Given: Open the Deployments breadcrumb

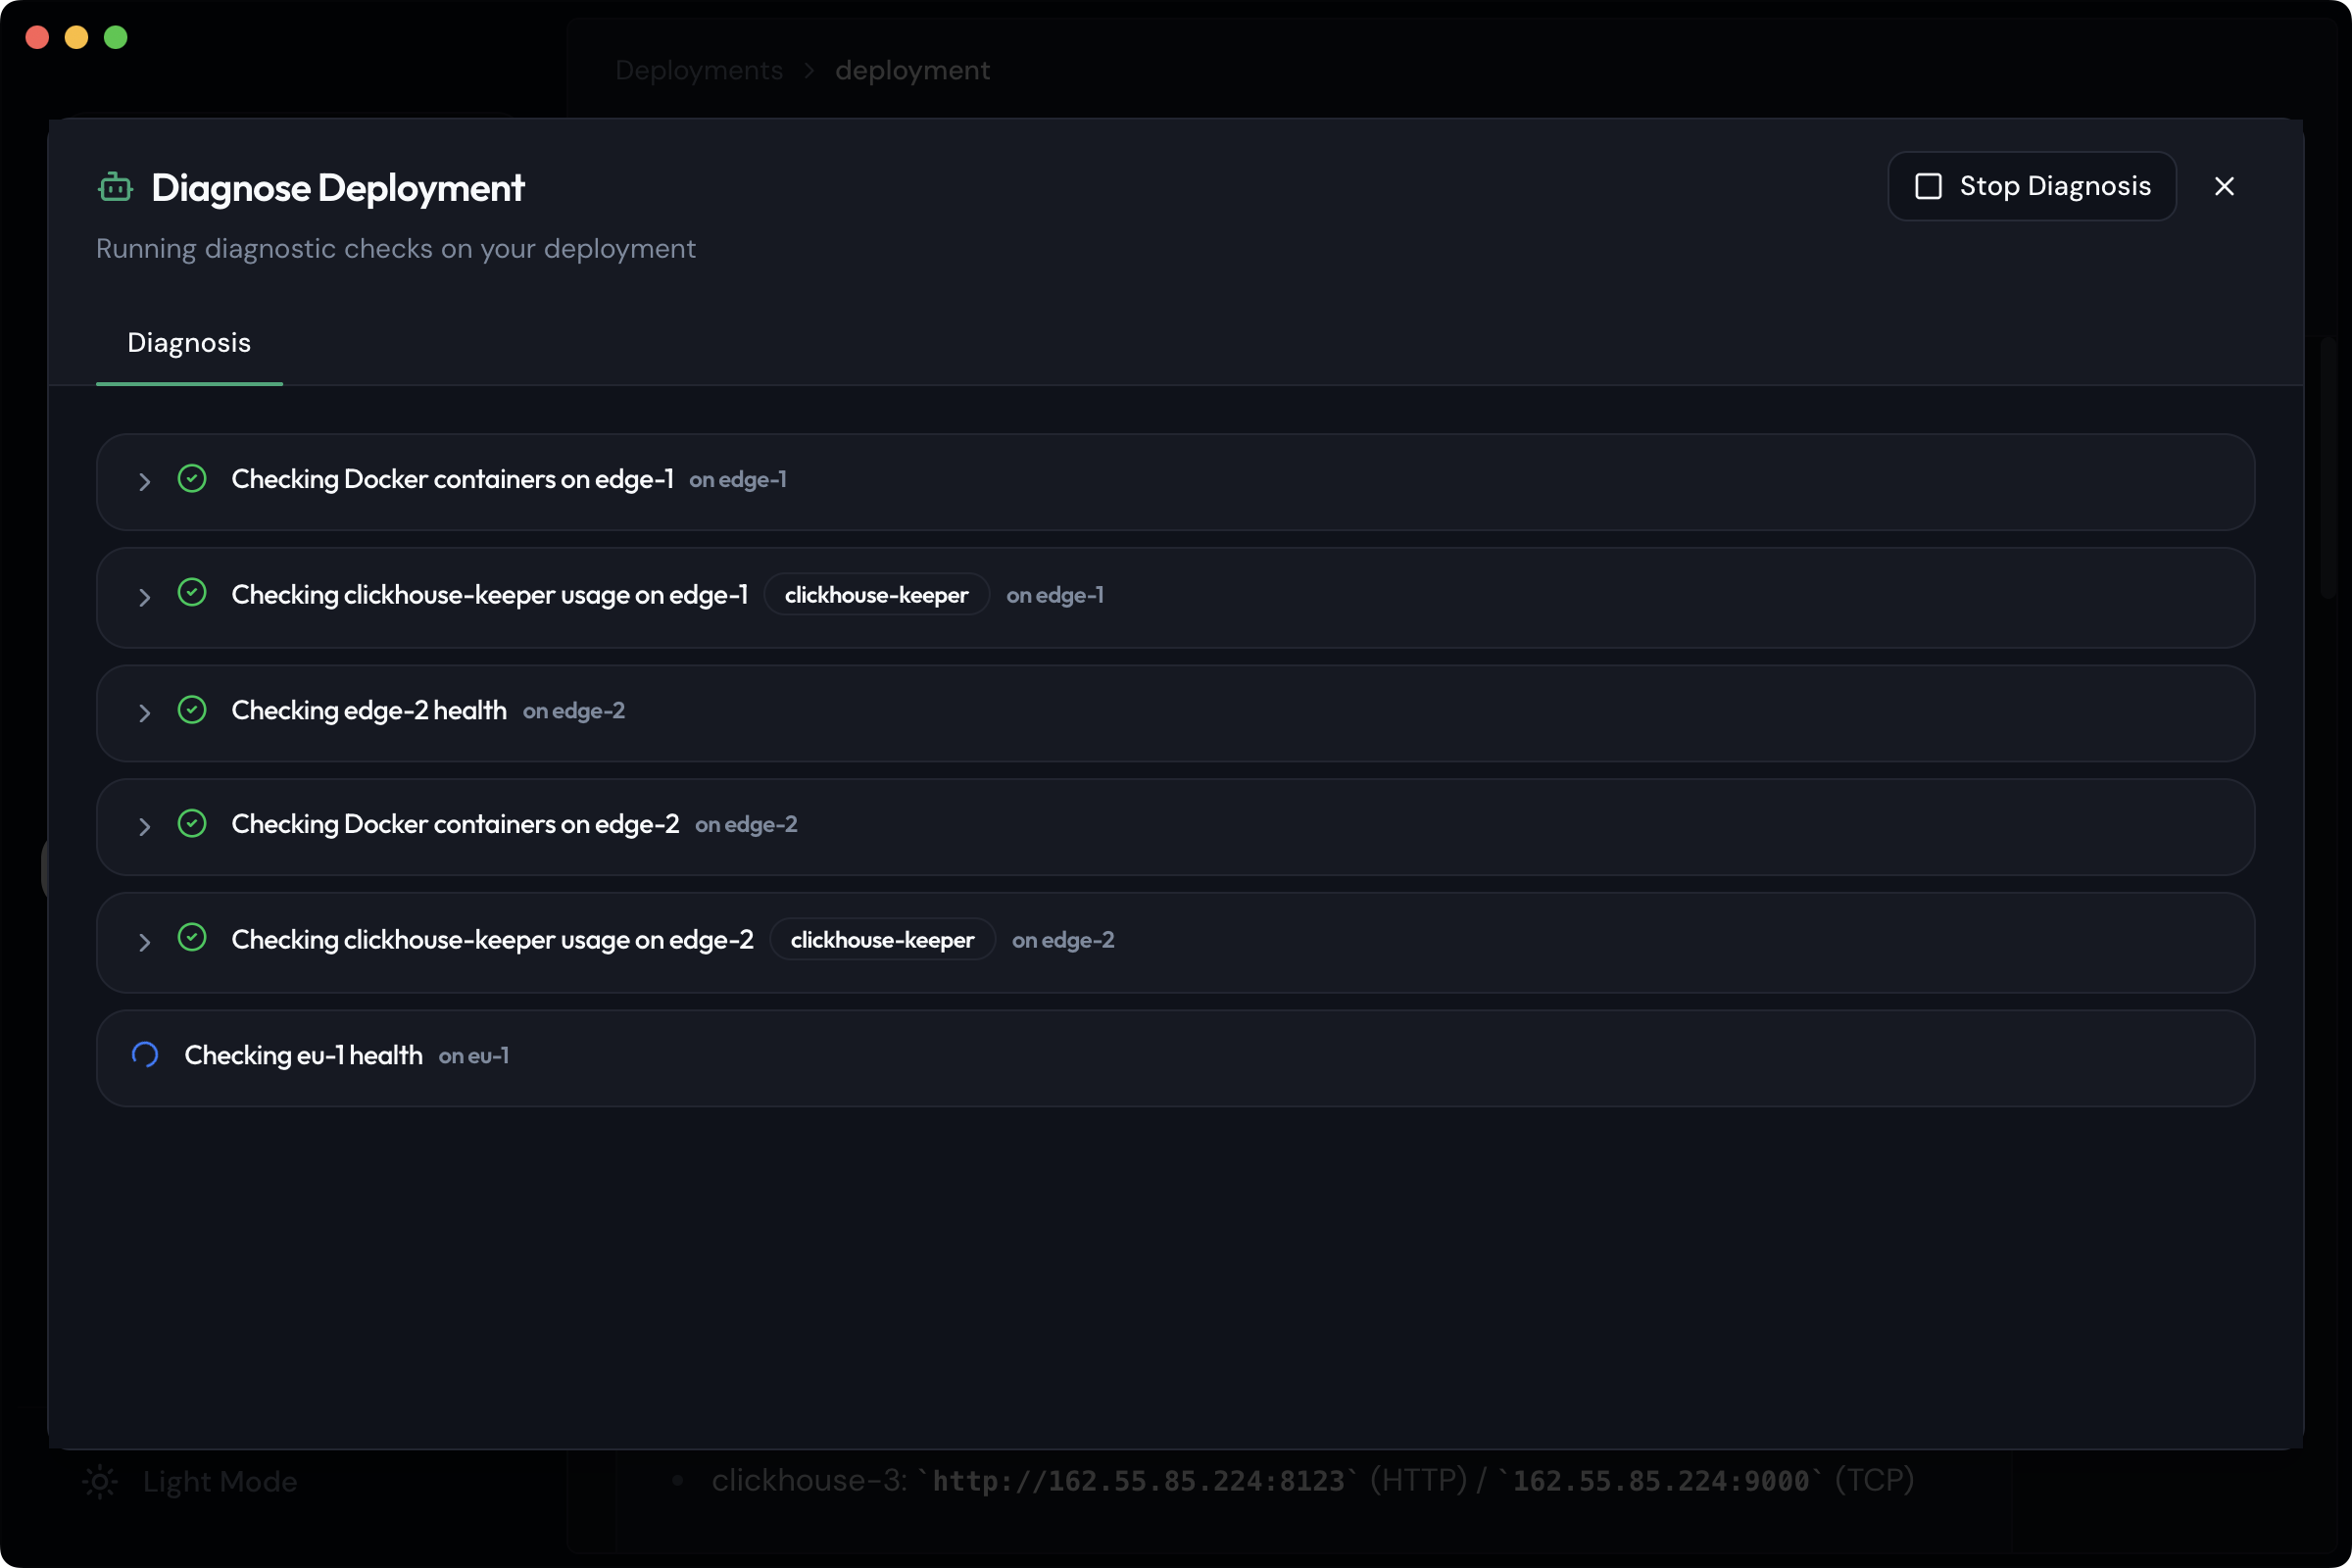Looking at the screenshot, I should [699, 70].
